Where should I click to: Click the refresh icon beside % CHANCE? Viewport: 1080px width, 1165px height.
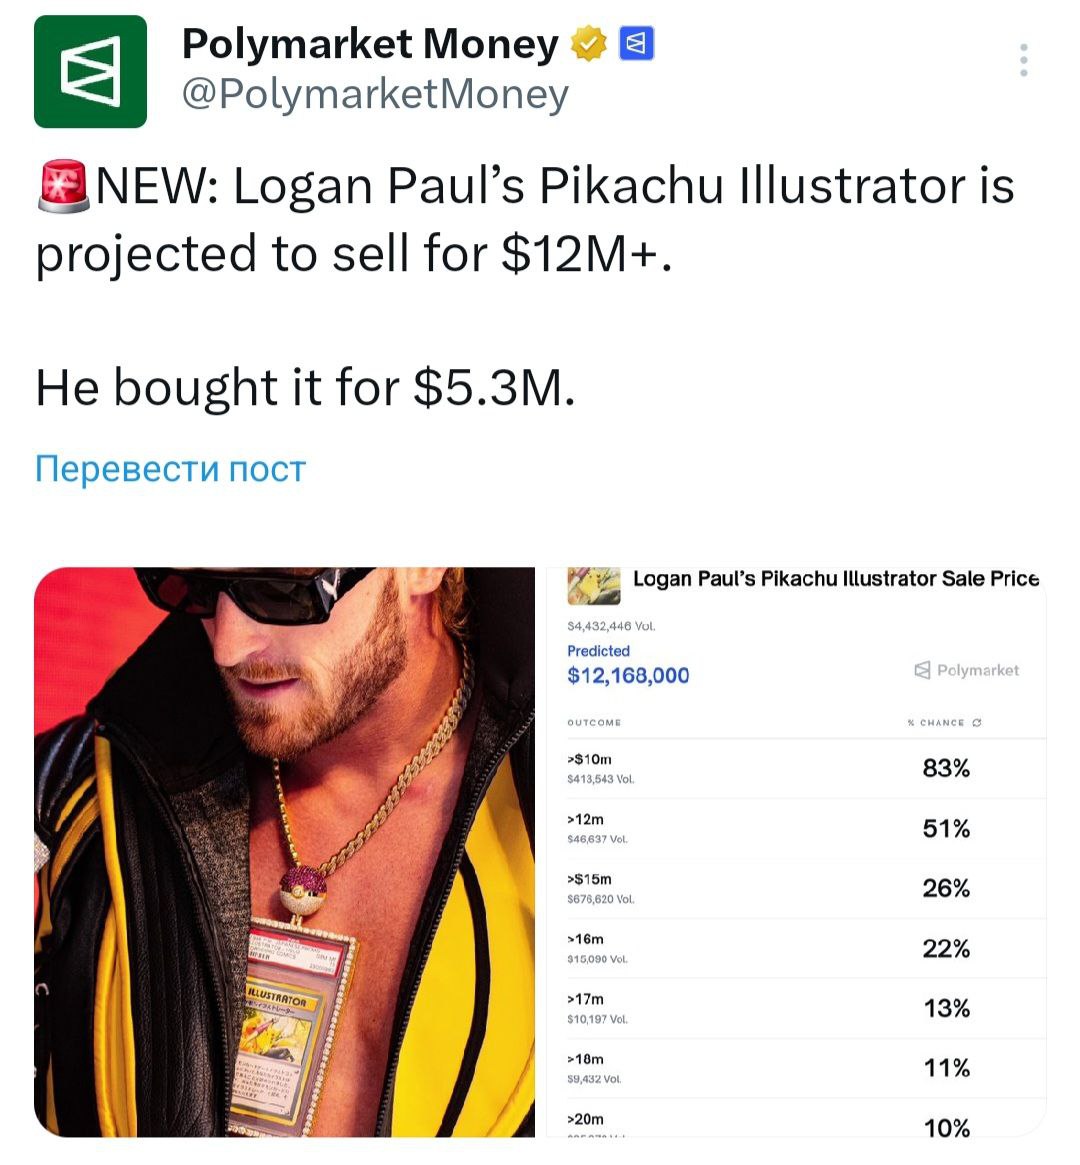point(977,722)
